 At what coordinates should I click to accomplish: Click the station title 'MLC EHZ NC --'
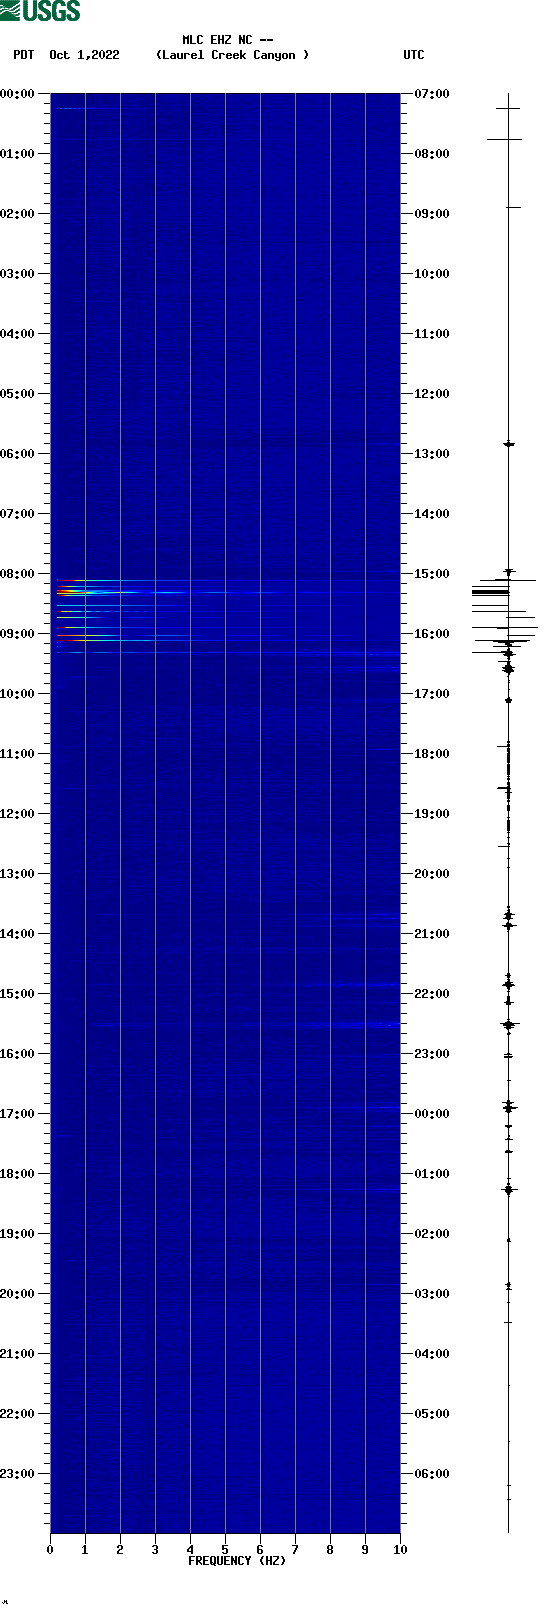tap(228, 40)
